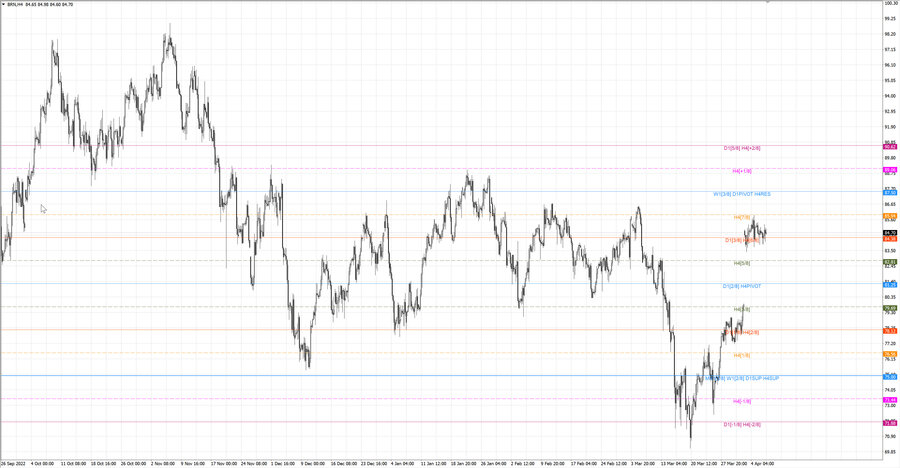
Task: Select the 75.00 blue price tag
Action: pyautogui.click(x=890, y=377)
